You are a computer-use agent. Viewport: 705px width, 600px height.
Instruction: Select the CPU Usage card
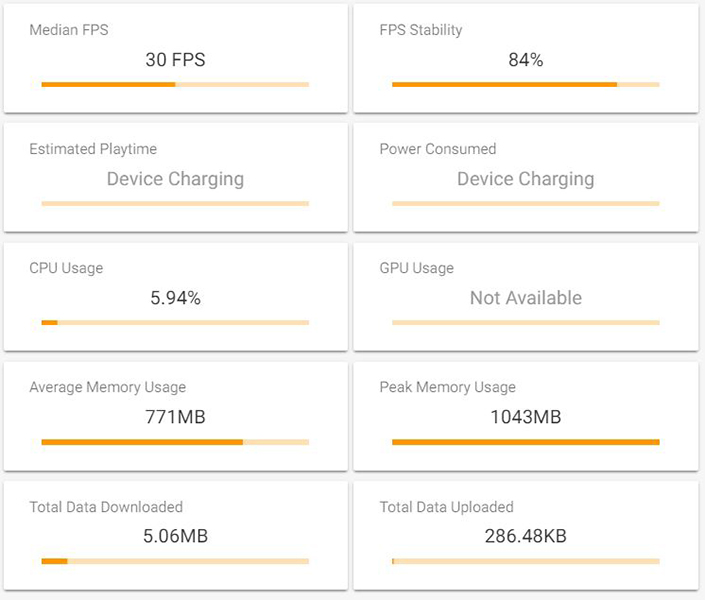click(x=175, y=297)
